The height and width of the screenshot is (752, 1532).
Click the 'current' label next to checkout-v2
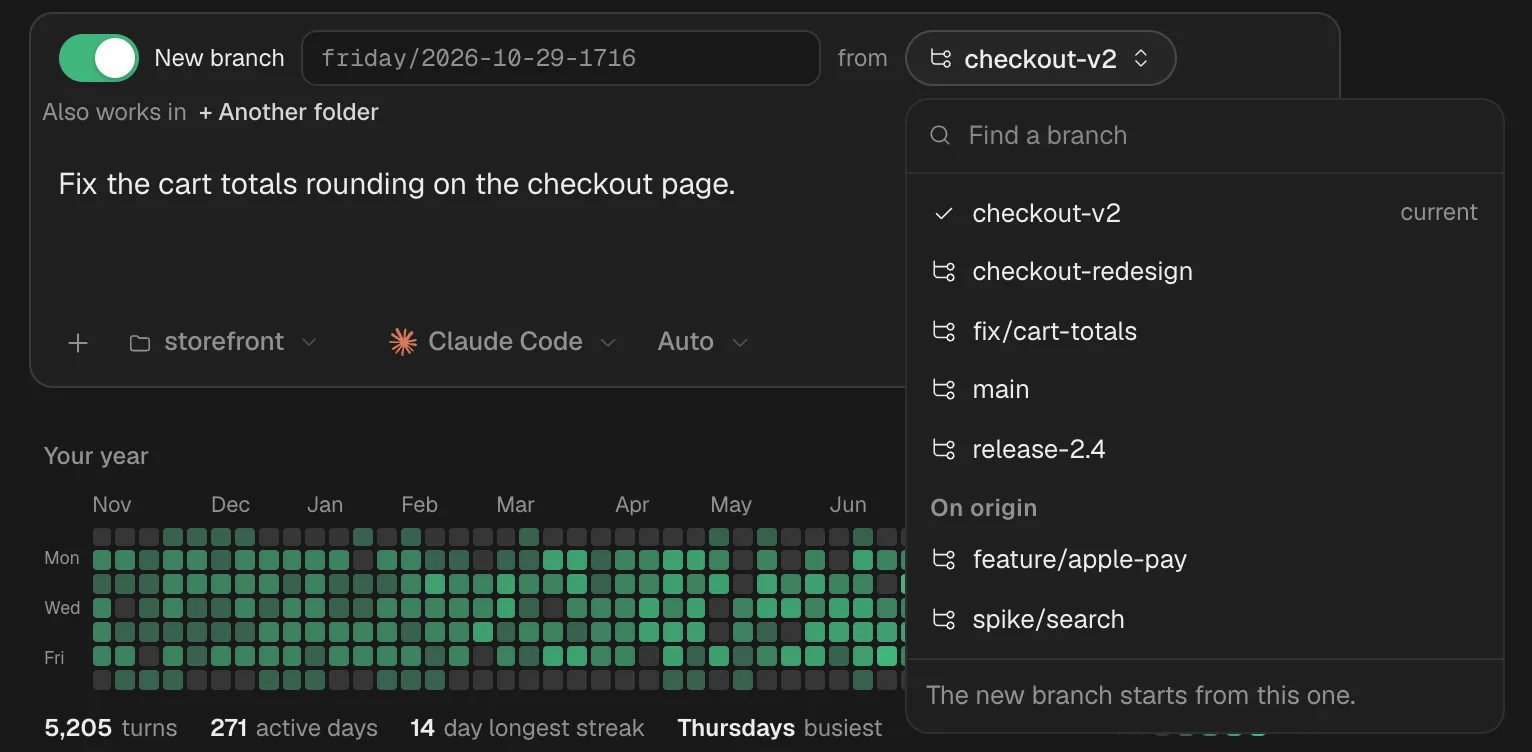[1439, 212]
